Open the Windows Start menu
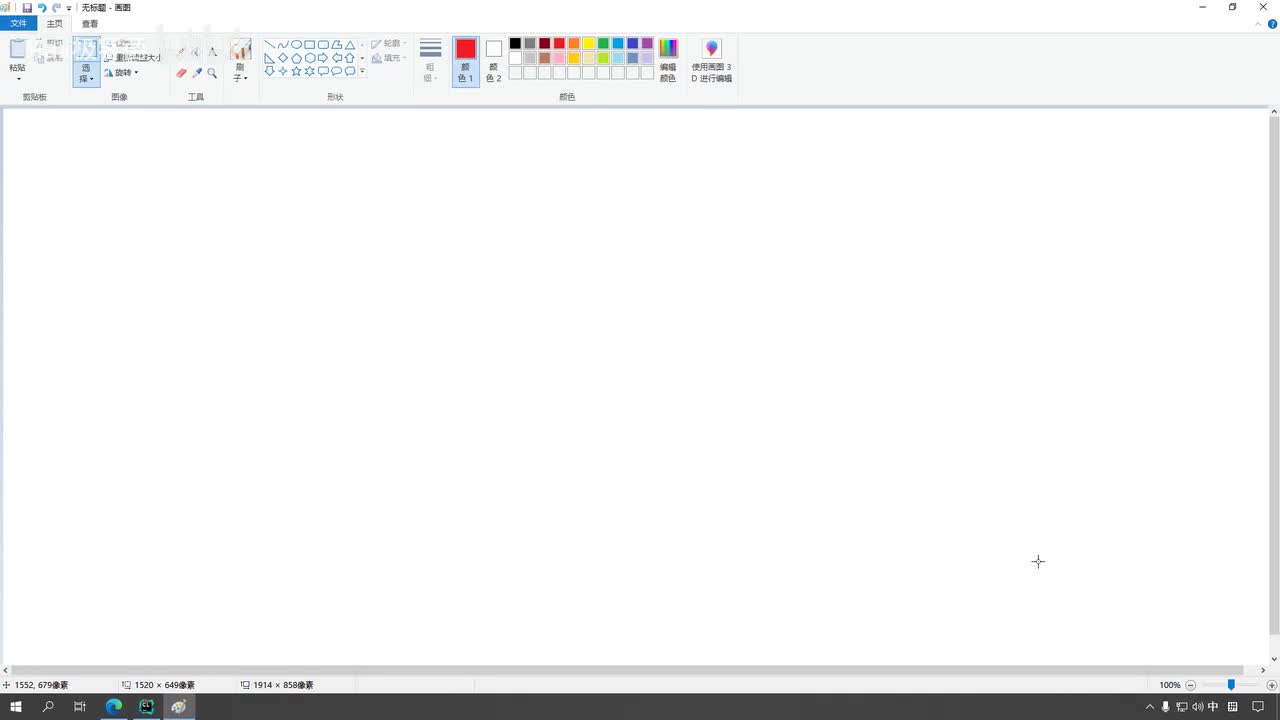The width and height of the screenshot is (1280, 720). [x=16, y=707]
